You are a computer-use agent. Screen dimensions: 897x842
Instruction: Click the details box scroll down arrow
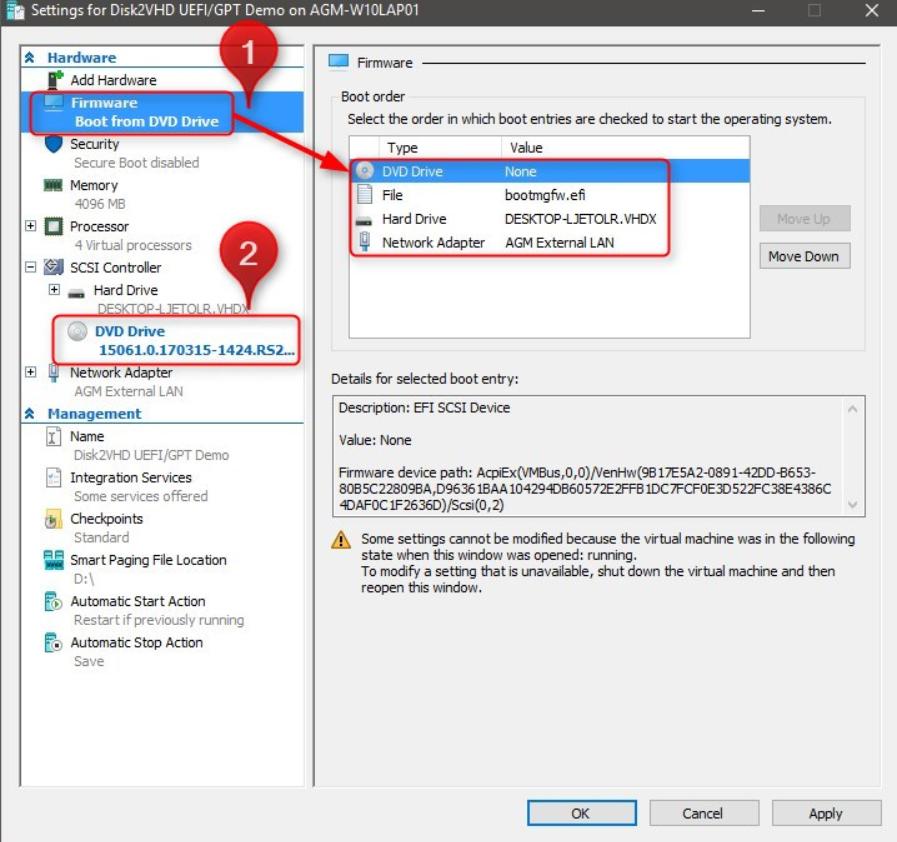[x=852, y=505]
